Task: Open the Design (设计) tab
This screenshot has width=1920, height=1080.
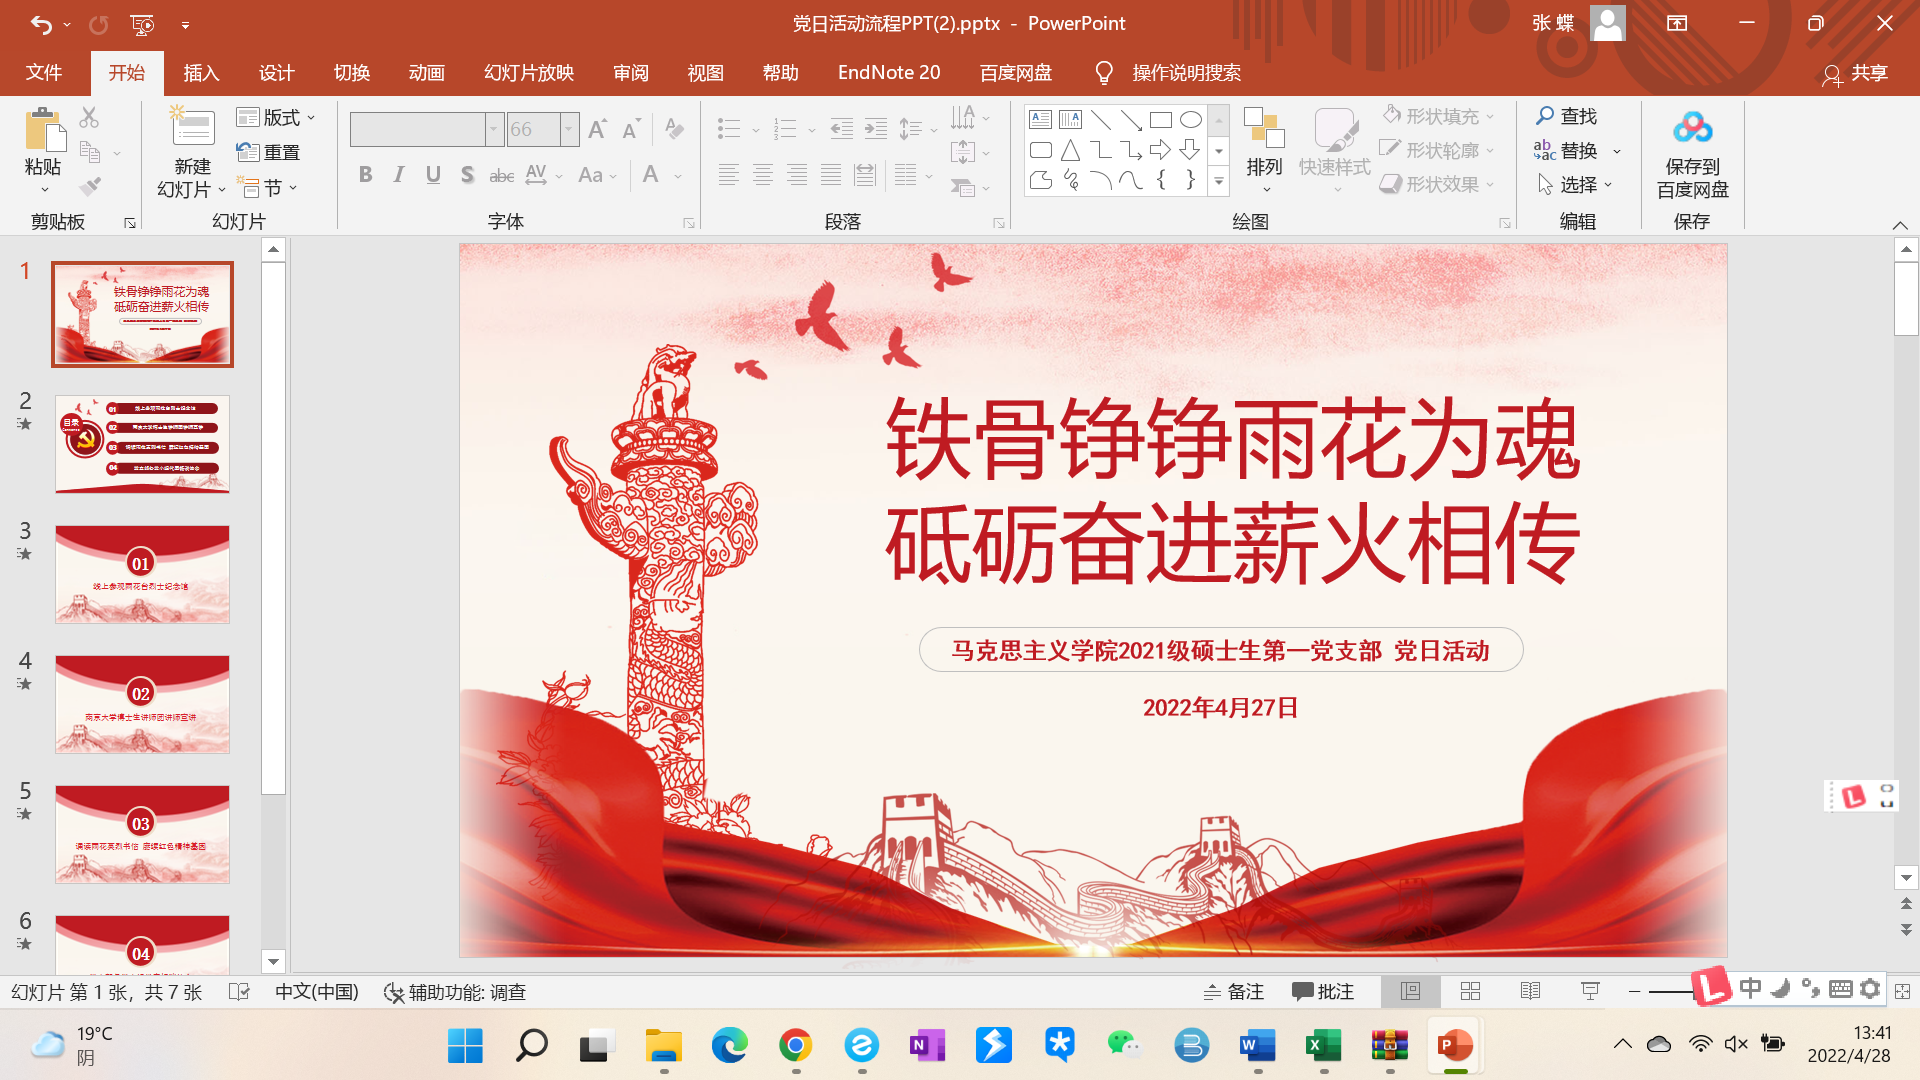Action: (276, 73)
